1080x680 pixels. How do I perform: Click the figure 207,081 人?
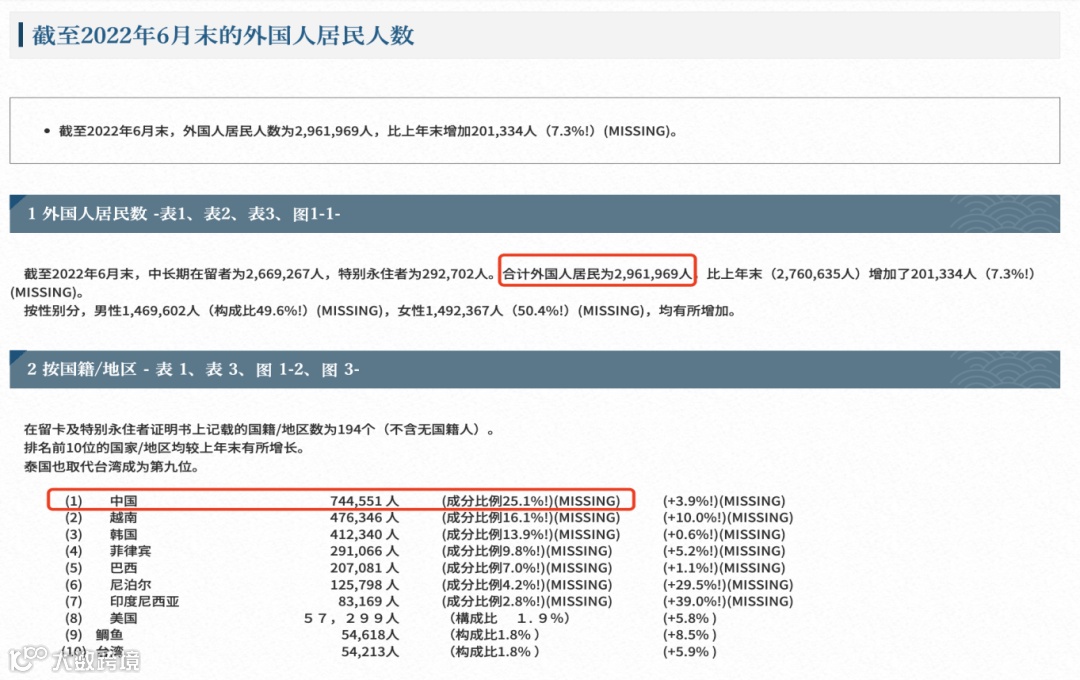(364, 568)
